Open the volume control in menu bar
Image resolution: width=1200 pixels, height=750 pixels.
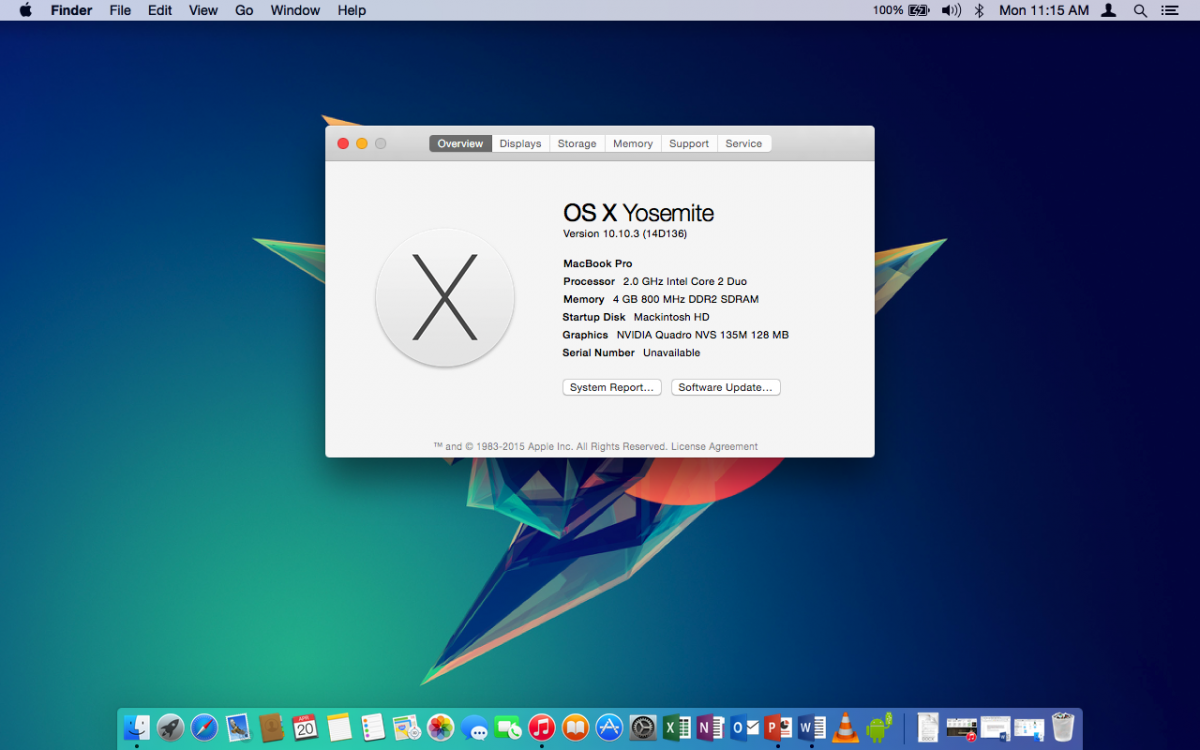950,10
